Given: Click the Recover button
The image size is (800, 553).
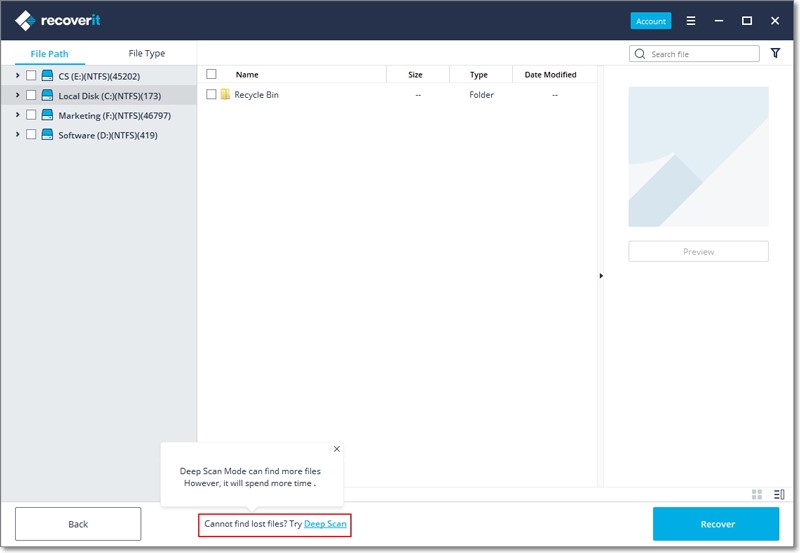Looking at the screenshot, I should [x=716, y=524].
